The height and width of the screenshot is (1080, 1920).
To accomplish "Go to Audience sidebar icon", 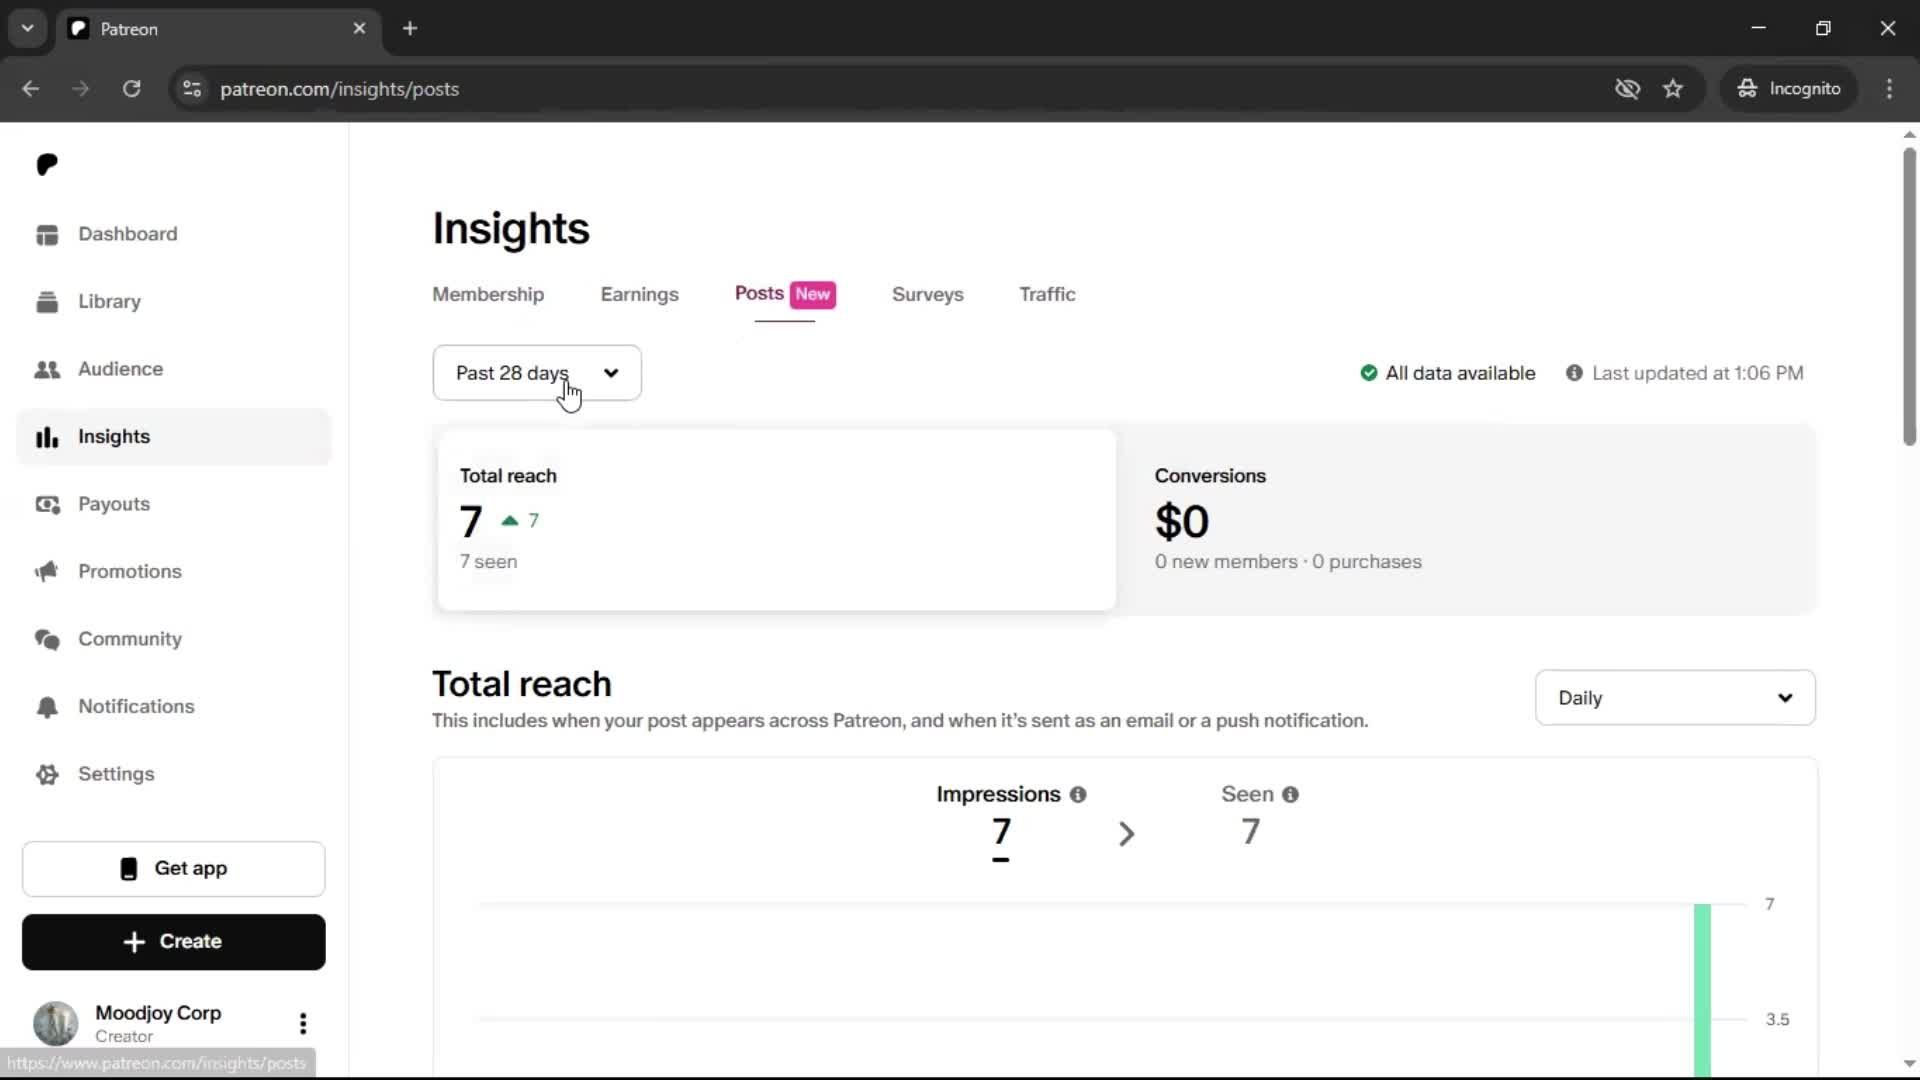I will pos(47,369).
